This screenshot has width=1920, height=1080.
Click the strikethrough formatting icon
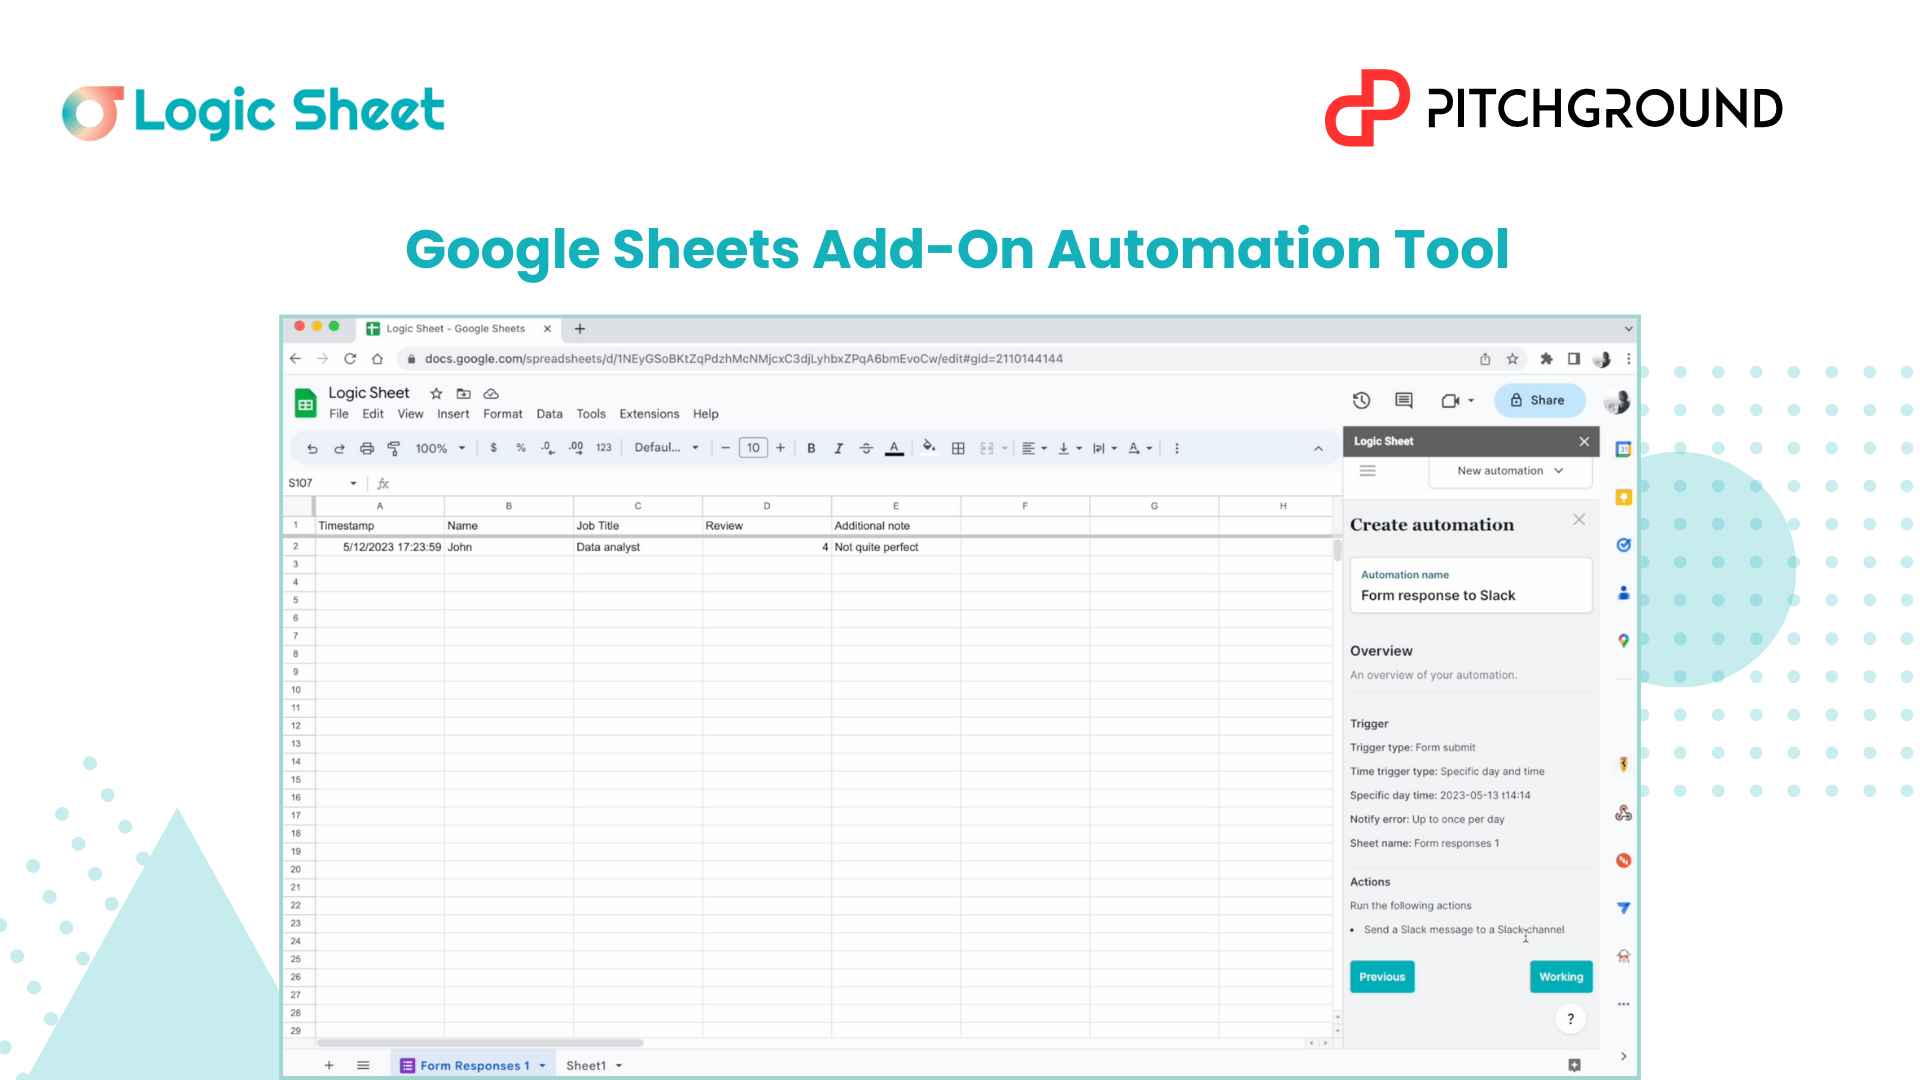(866, 448)
